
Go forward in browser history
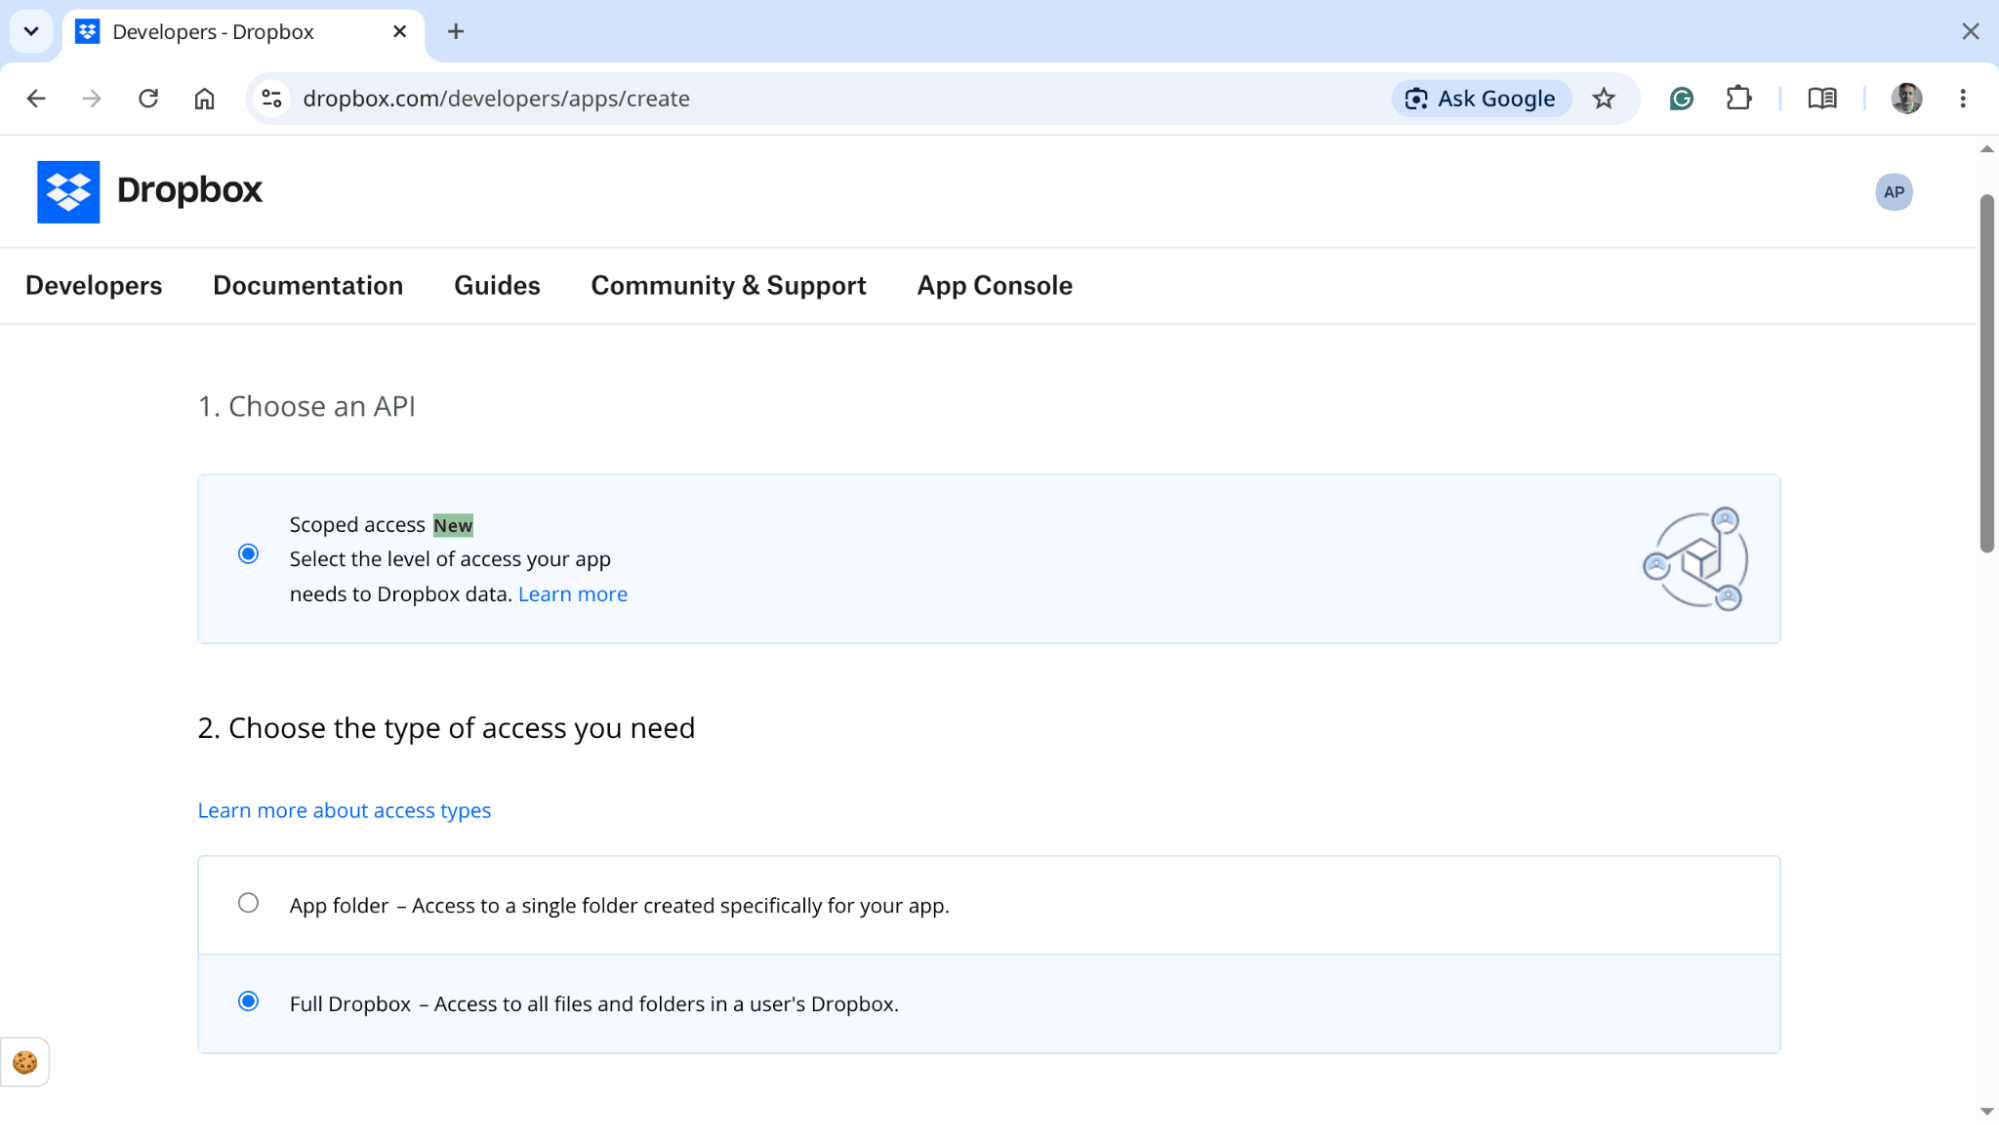pos(92,98)
